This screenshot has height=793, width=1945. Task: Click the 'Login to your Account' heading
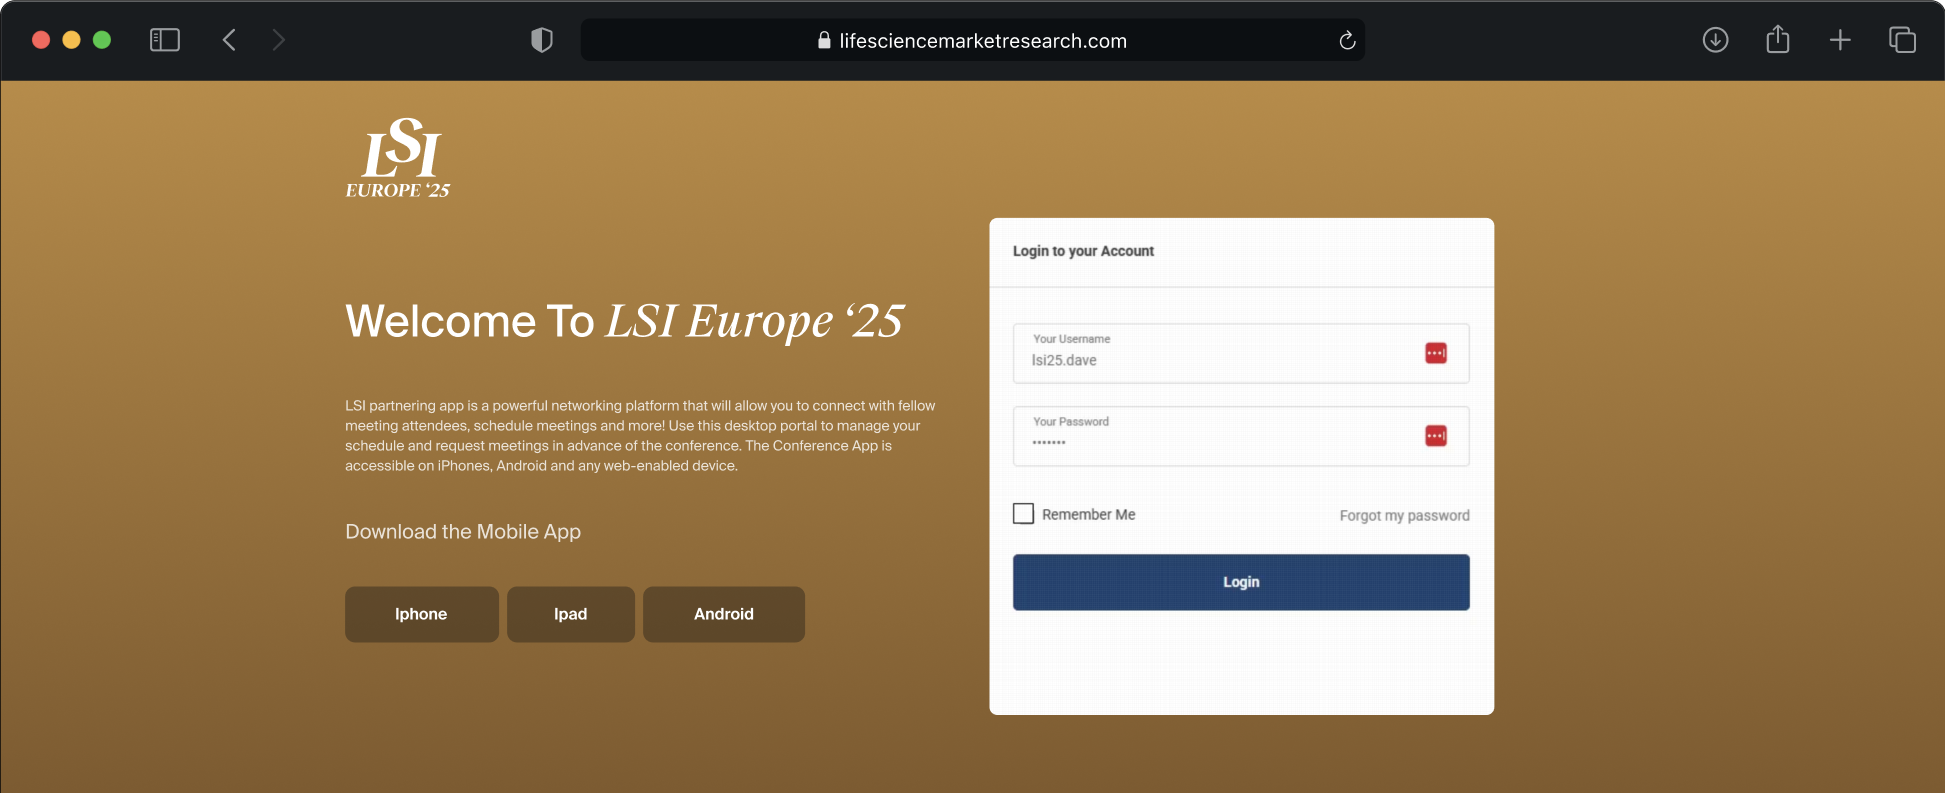coord(1083,251)
